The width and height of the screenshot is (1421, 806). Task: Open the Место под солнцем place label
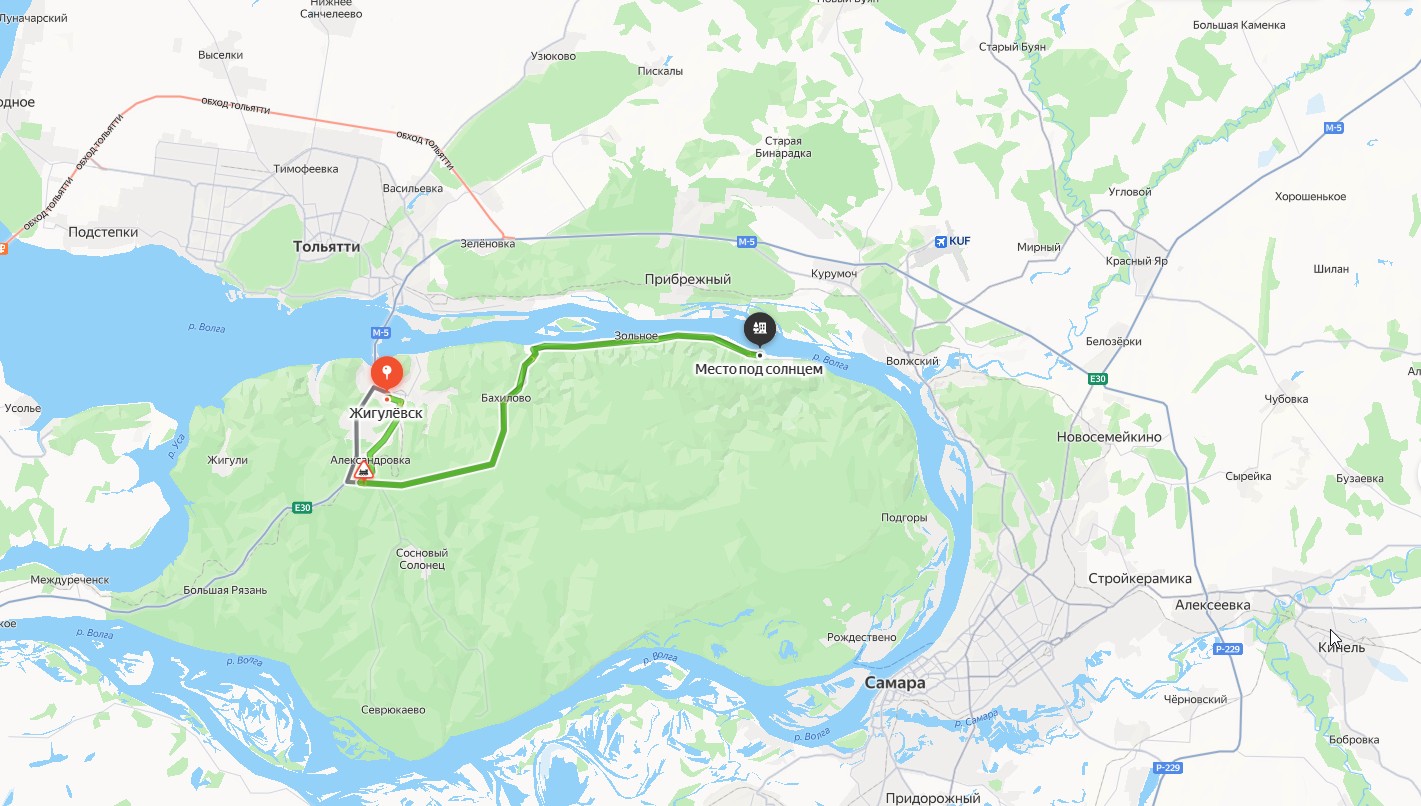(759, 369)
